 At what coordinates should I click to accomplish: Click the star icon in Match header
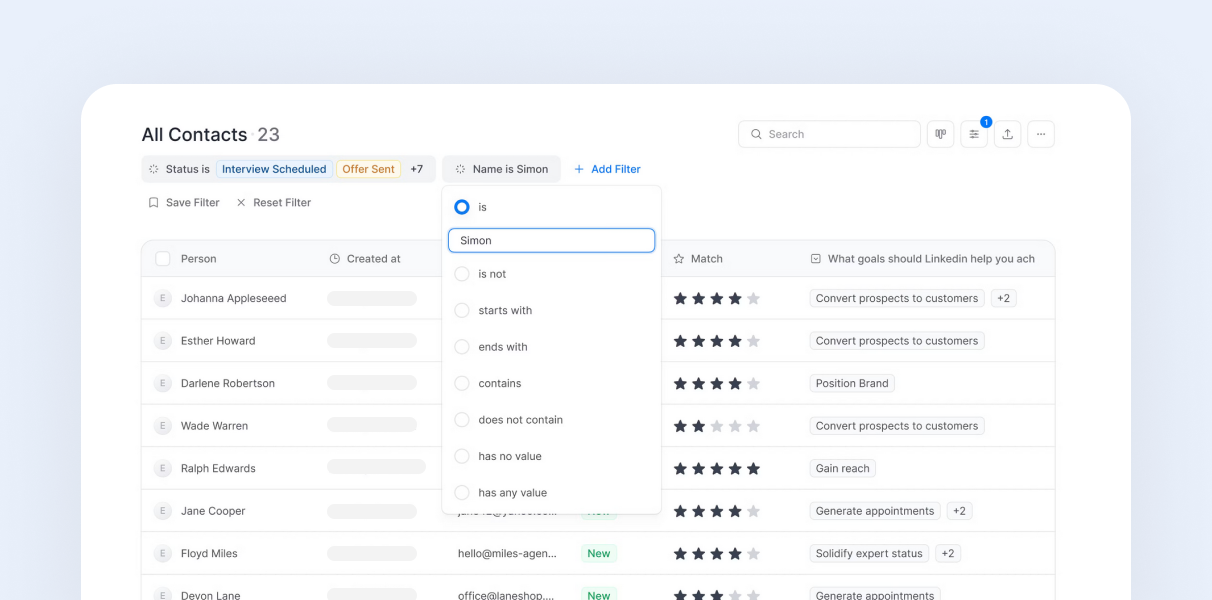coord(679,259)
